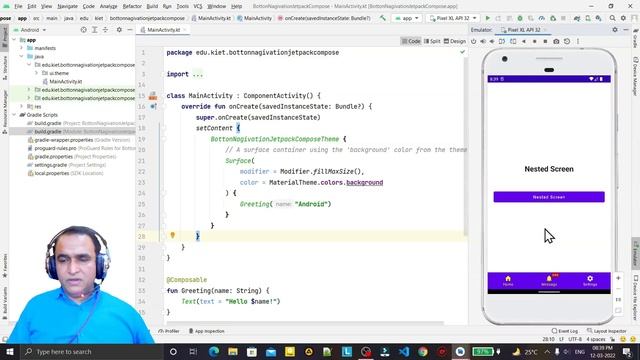This screenshot has width=640, height=360.
Task: Click emulator volume up icon
Action: click(x=483, y=41)
